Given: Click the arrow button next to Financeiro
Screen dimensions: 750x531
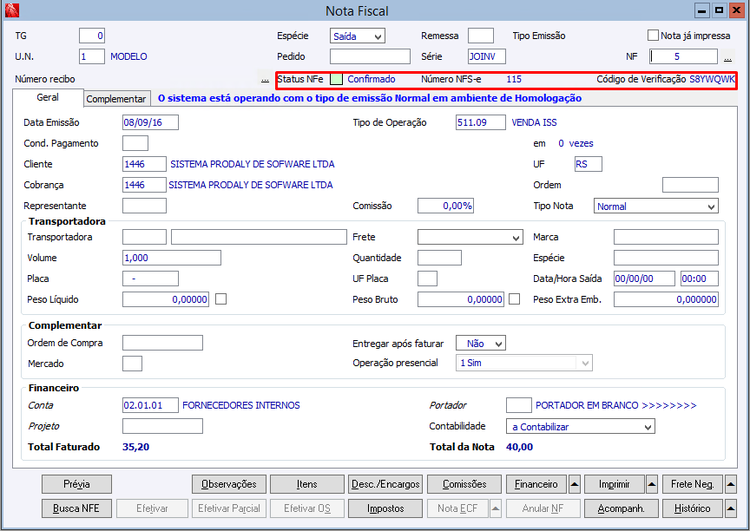Looking at the screenshot, I should point(575,484).
